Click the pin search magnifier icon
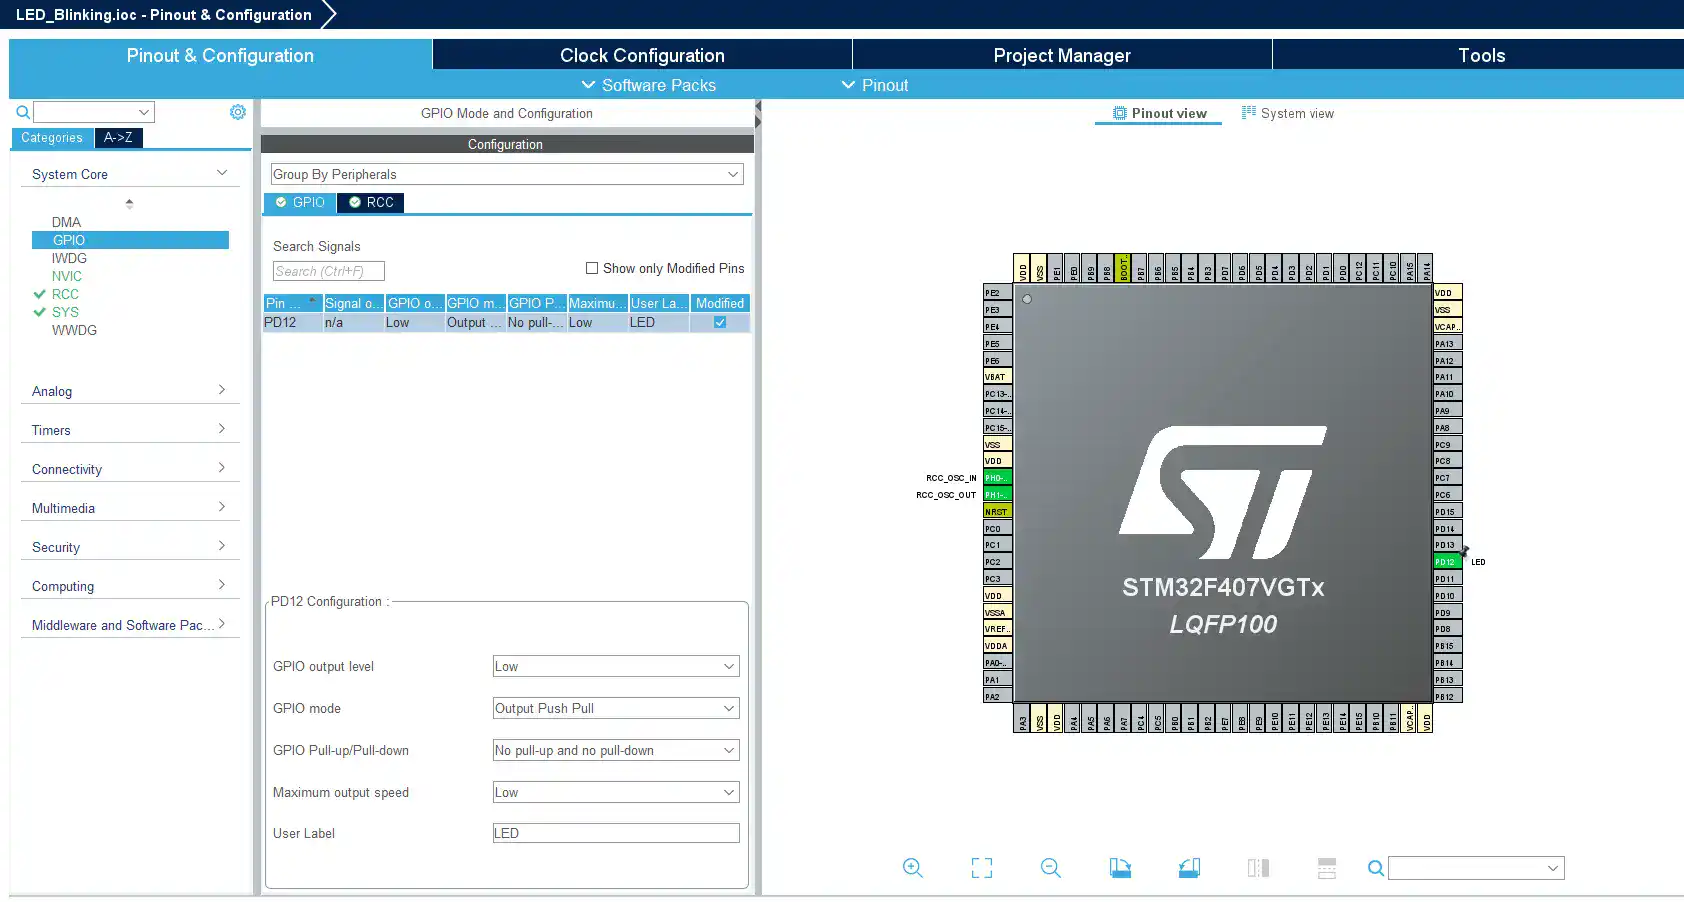Image resolution: width=1684 pixels, height=902 pixels. coord(1376,868)
